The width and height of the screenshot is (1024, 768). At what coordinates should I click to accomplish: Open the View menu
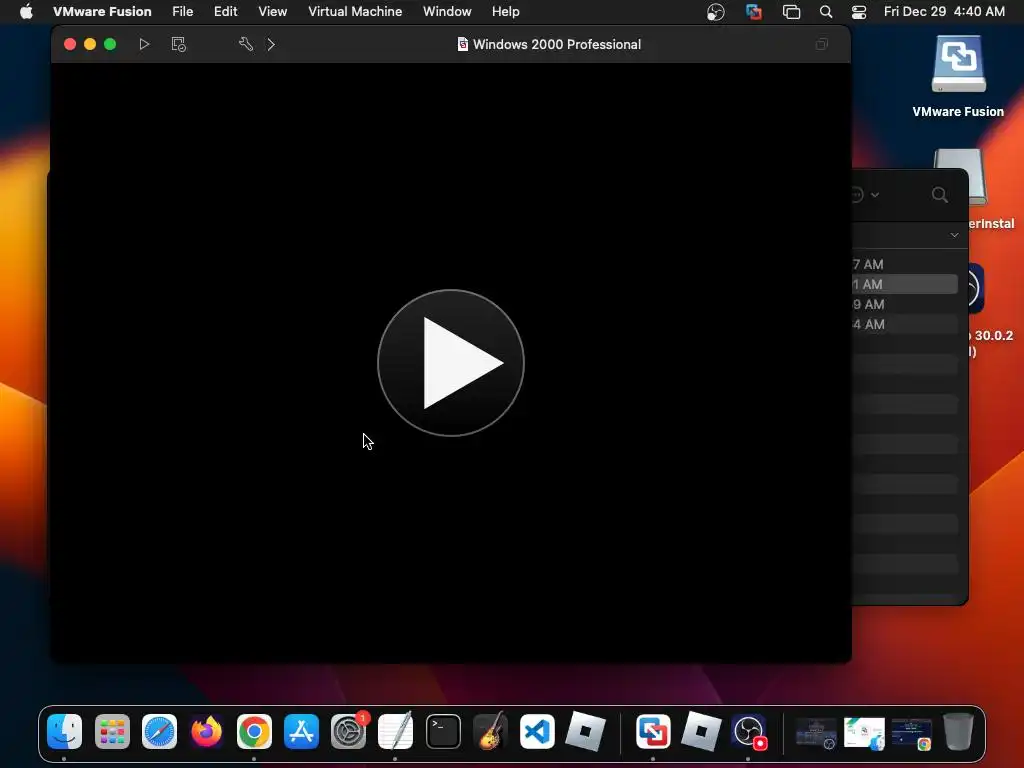[x=272, y=12]
